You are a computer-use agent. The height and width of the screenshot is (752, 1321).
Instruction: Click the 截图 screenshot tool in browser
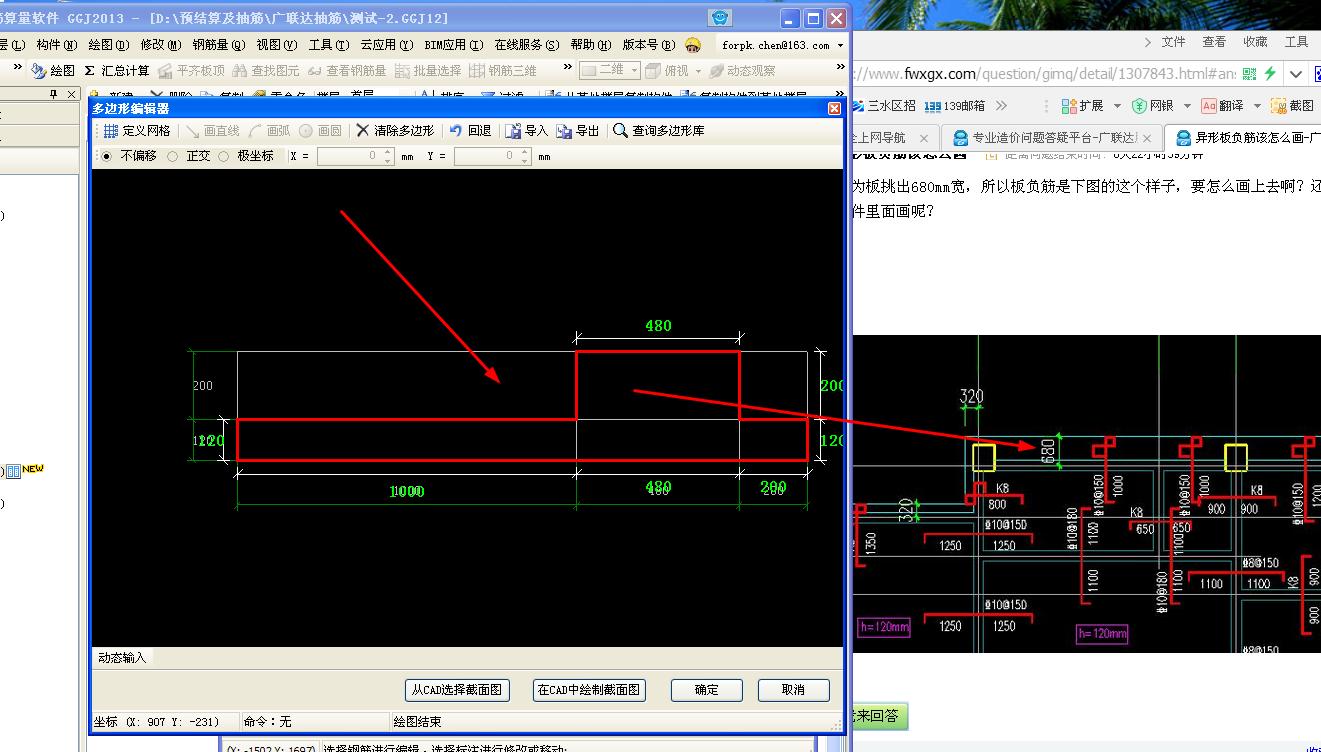[x=1292, y=105]
